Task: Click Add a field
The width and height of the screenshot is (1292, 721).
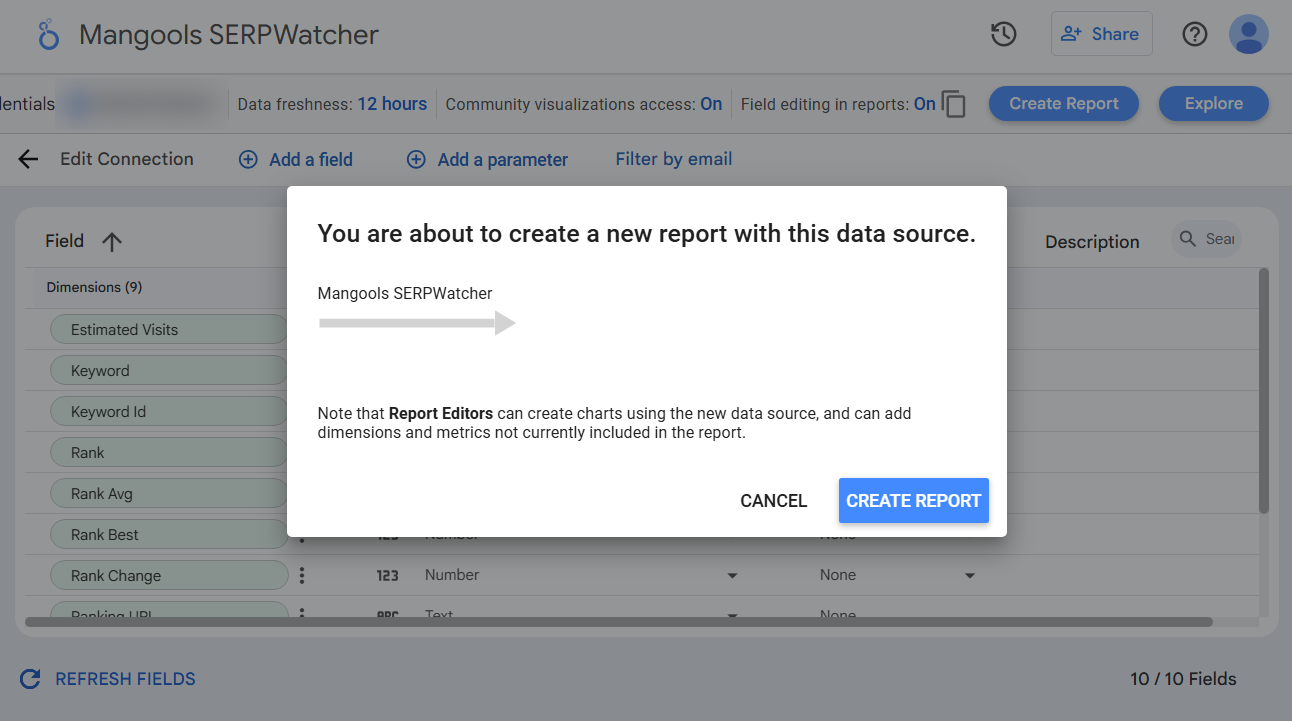Action: pyautogui.click(x=296, y=160)
